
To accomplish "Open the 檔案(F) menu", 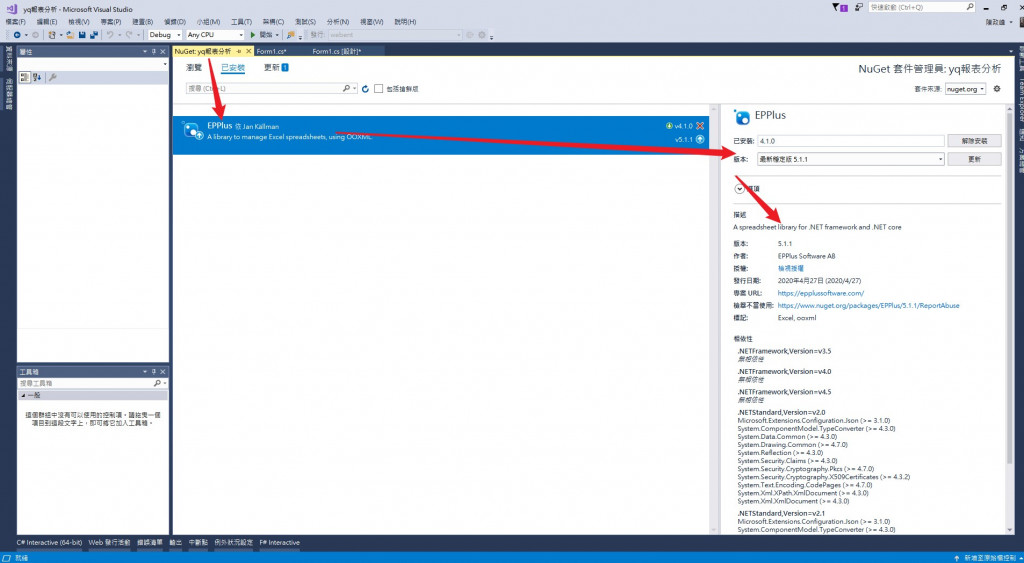I will pyautogui.click(x=16, y=22).
